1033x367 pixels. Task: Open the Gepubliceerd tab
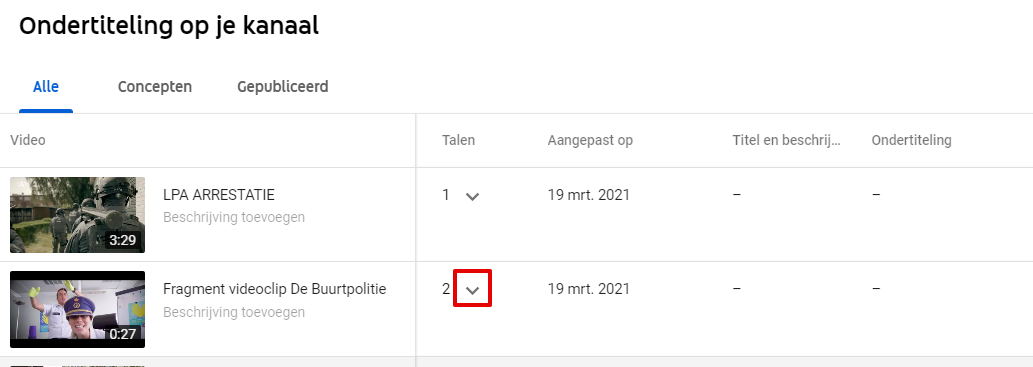point(283,86)
